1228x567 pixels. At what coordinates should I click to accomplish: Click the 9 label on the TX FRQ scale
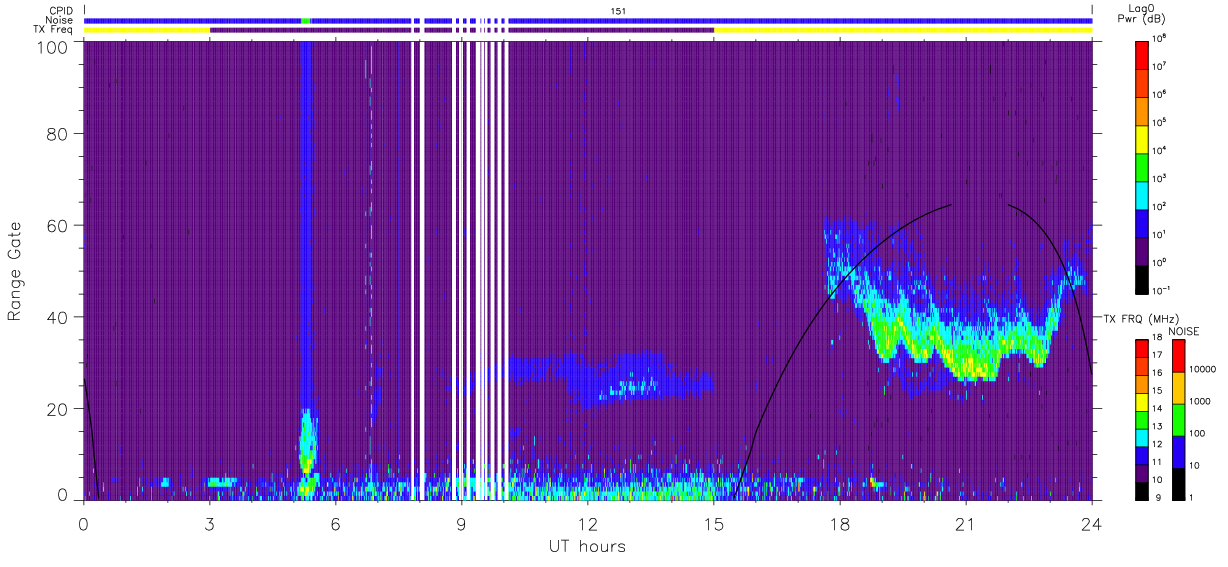pyautogui.click(x=1156, y=496)
